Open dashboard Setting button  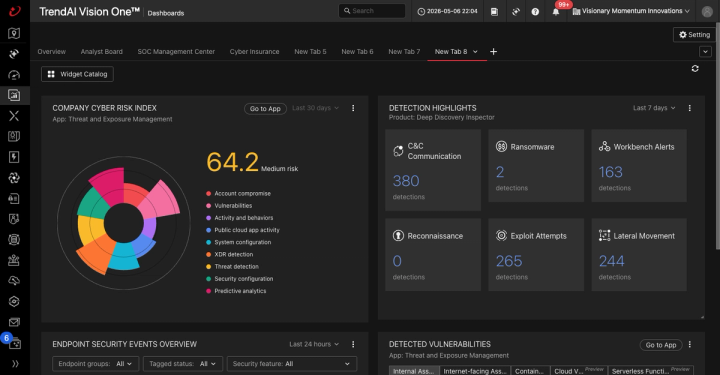click(x=694, y=35)
